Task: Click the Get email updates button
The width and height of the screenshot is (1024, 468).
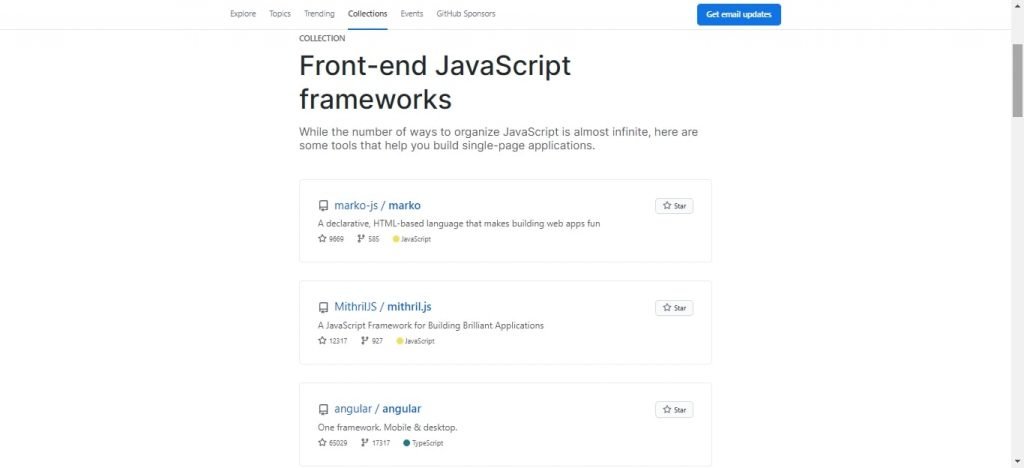Action: 739,14
